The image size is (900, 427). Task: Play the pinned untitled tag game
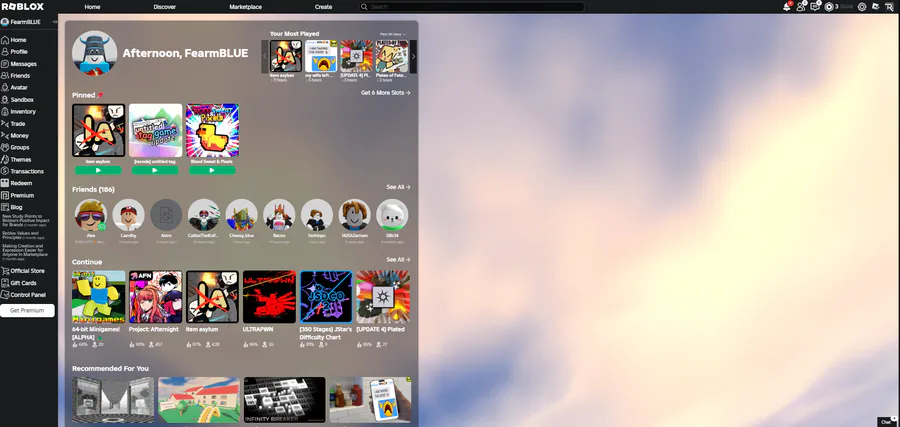155,170
